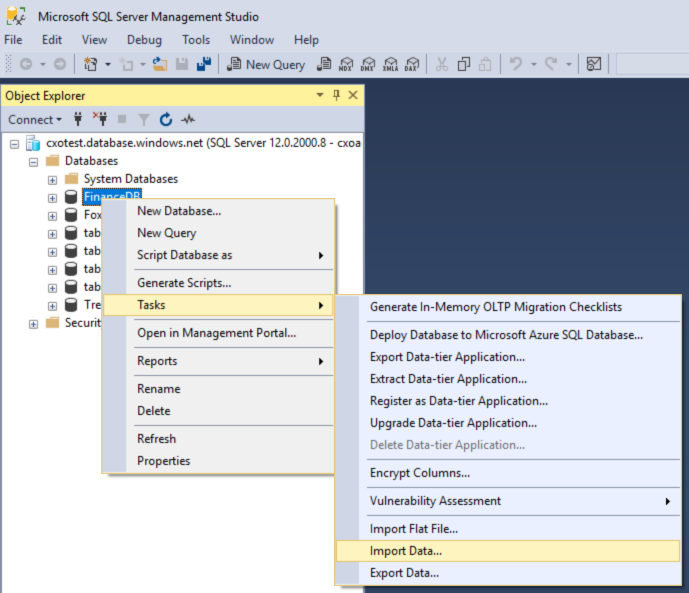Click the Connect Object Explorer plug icon
The image size is (689, 593).
[x=78, y=119]
